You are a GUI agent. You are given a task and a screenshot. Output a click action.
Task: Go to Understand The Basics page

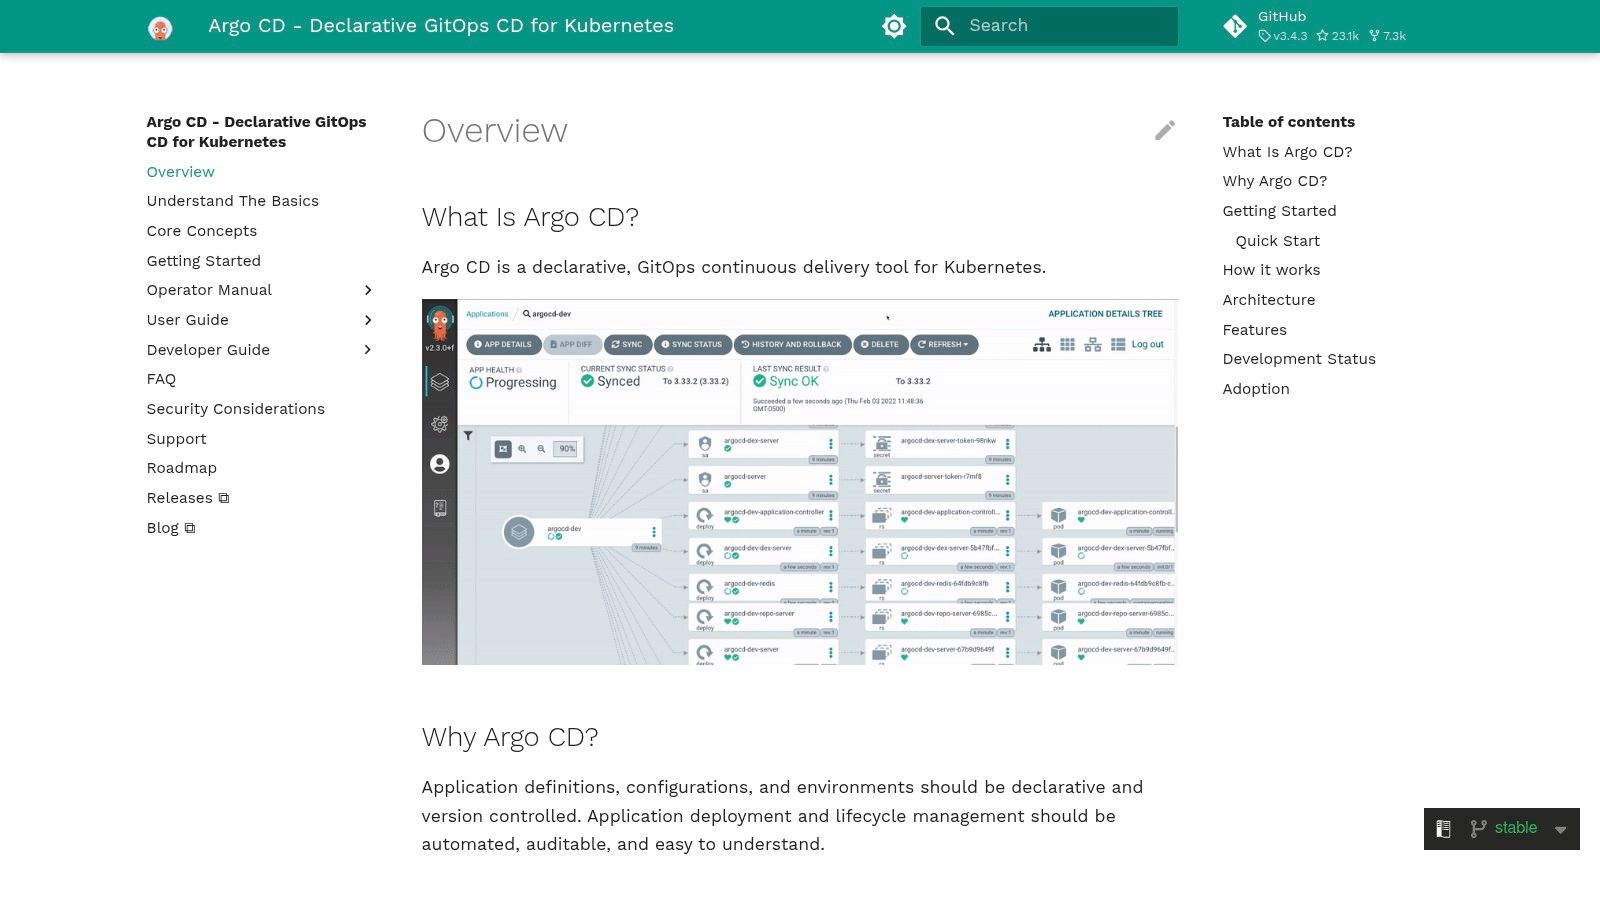(x=233, y=201)
